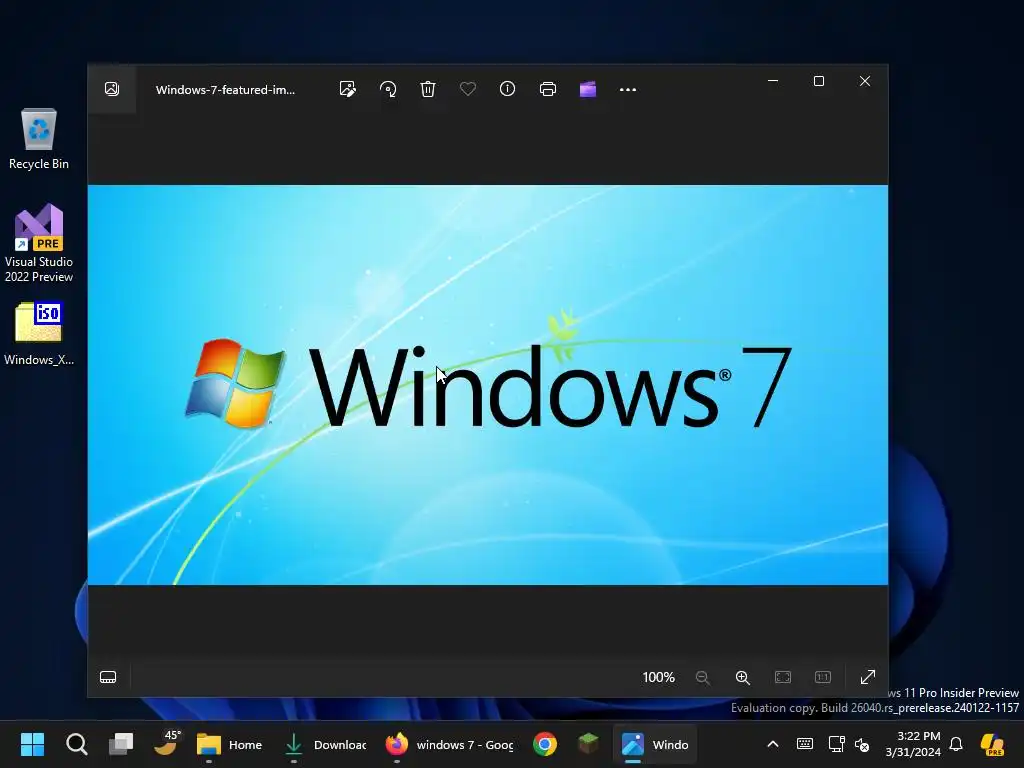Rotate the image with the rotate icon
The image size is (1024, 768).
click(388, 89)
